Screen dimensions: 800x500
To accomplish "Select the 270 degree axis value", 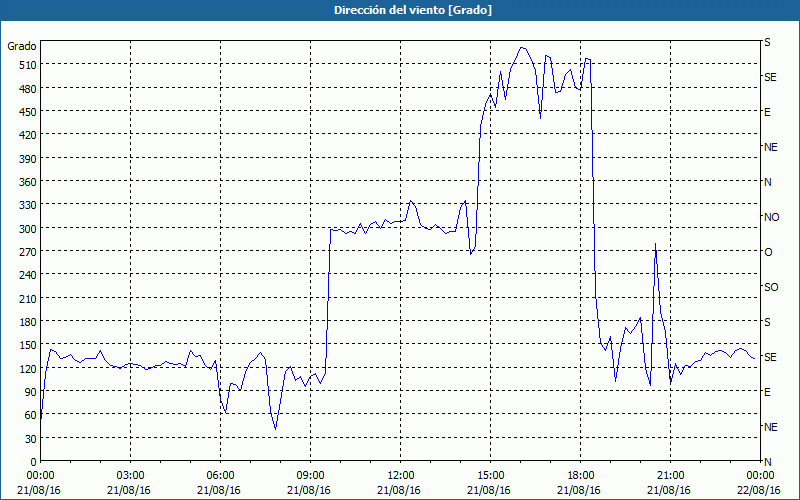I will (x=28, y=252).
